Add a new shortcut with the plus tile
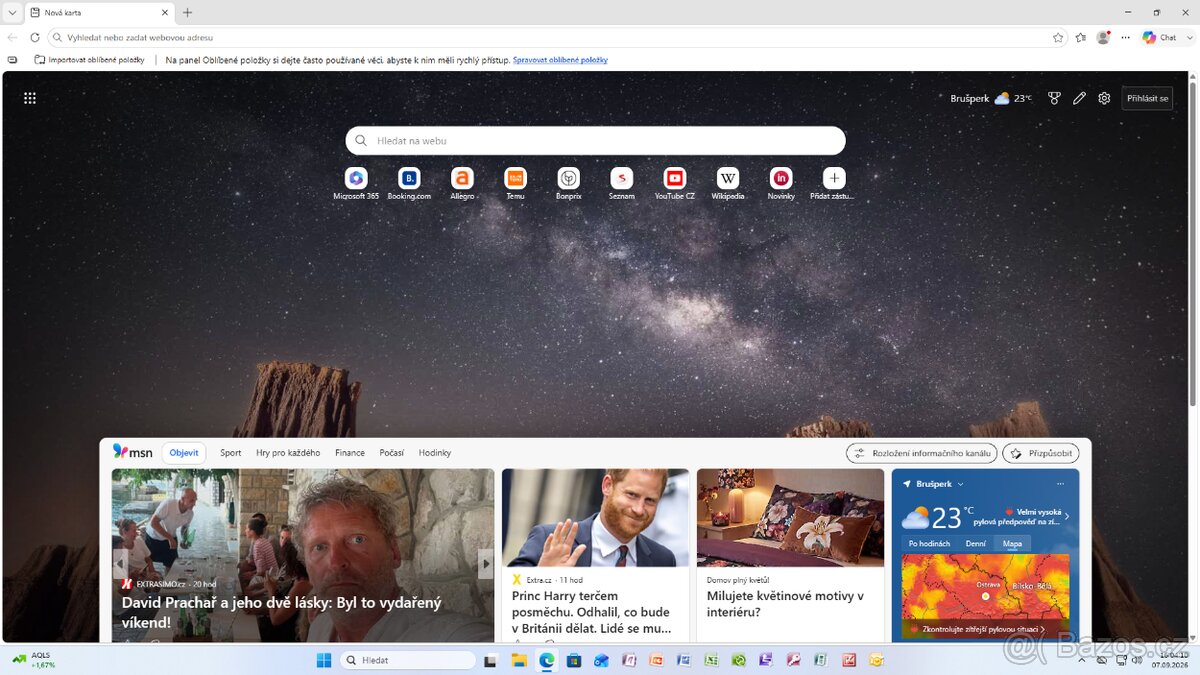Screen dimensions: 1200x675 click(834, 183)
